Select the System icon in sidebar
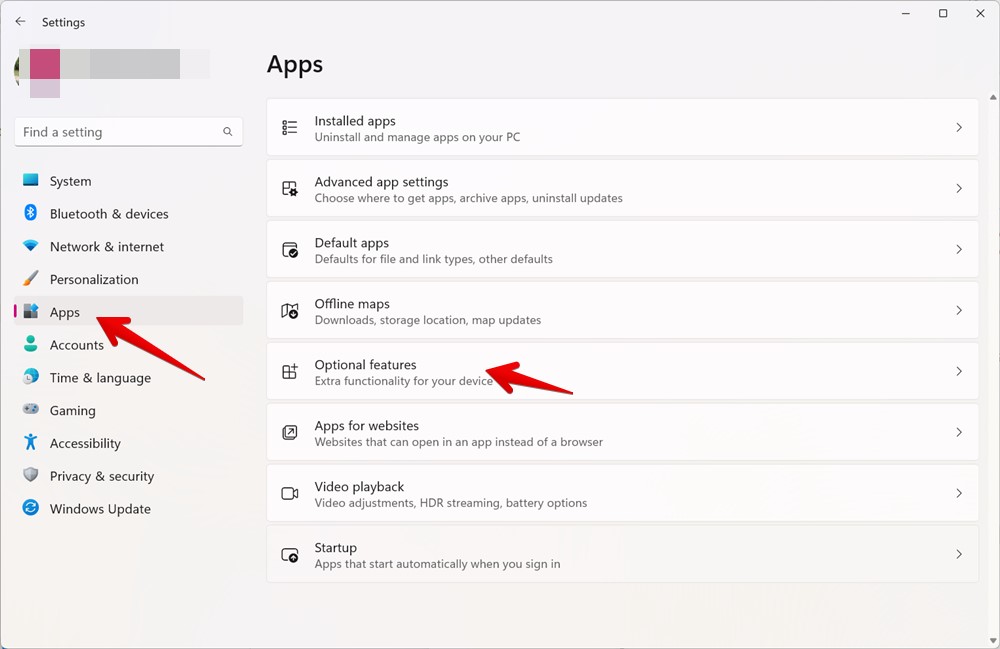This screenshot has height=649, width=1000. point(30,181)
